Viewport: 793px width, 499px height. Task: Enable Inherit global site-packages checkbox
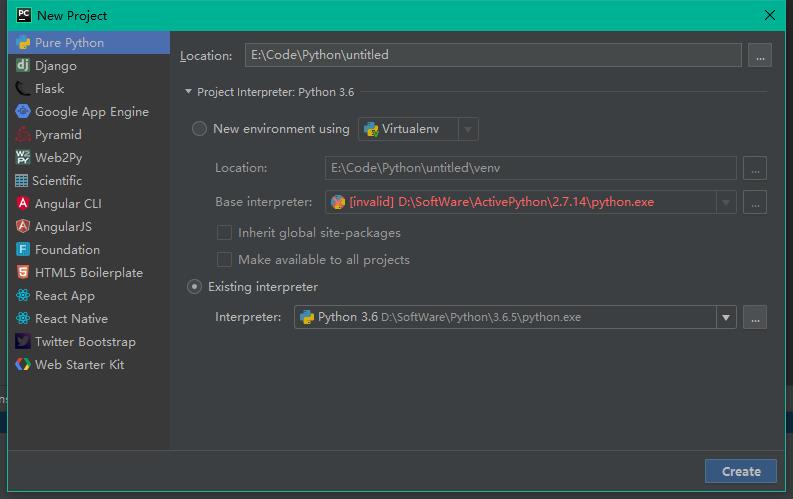point(224,233)
